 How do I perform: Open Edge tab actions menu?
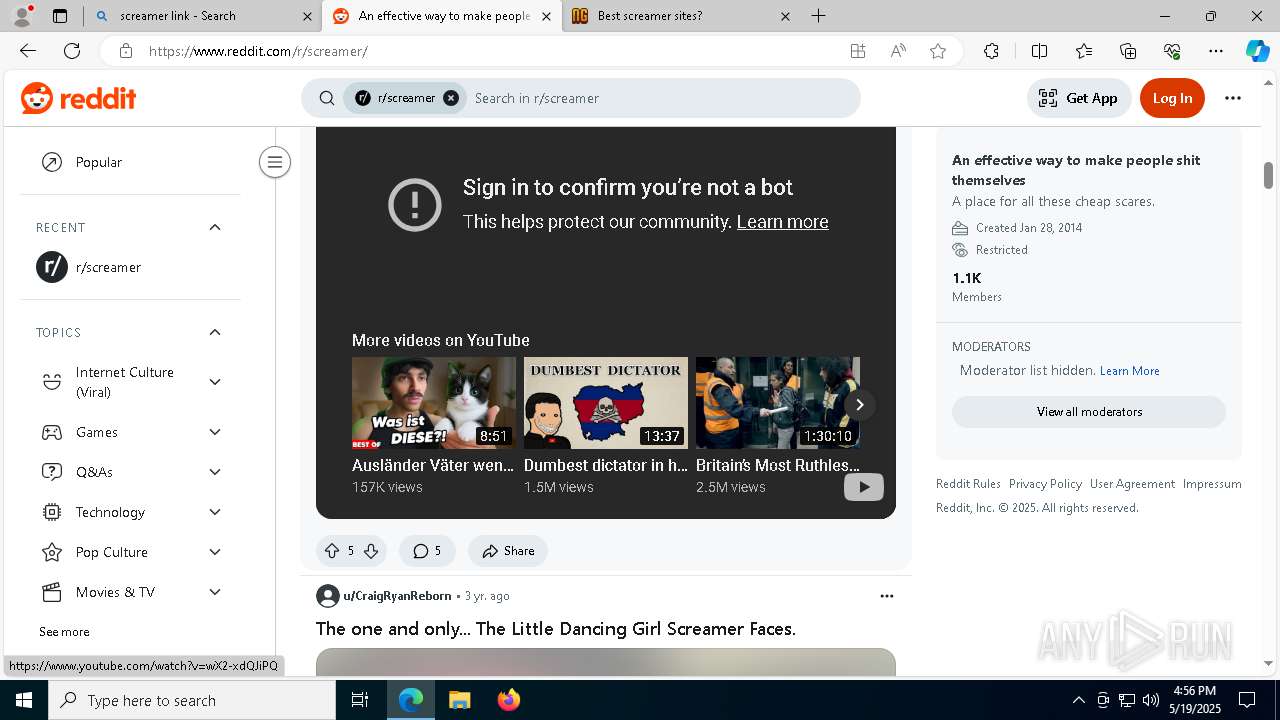coord(60,16)
